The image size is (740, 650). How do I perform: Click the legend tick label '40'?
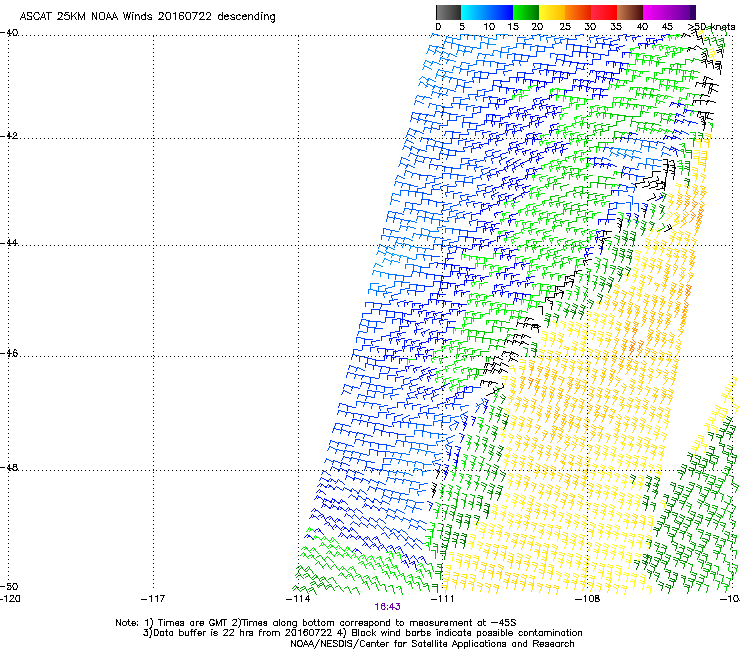(642, 27)
